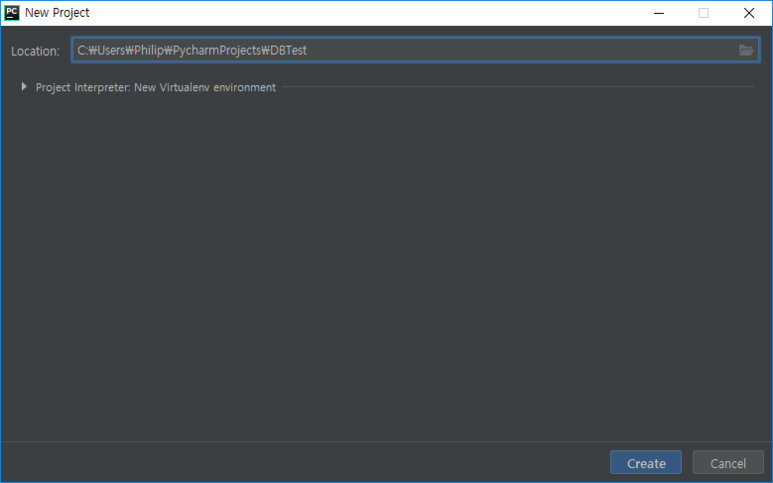Open the folder browse icon in Location field

point(746,50)
